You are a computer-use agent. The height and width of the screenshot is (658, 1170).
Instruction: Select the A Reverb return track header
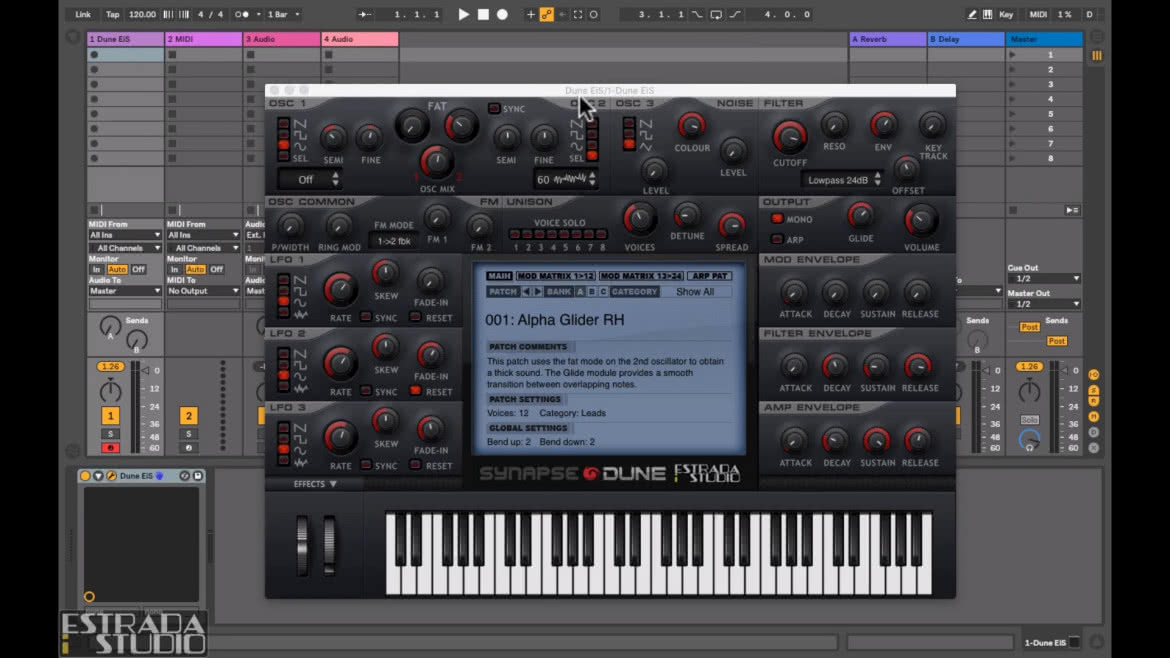(x=887, y=39)
